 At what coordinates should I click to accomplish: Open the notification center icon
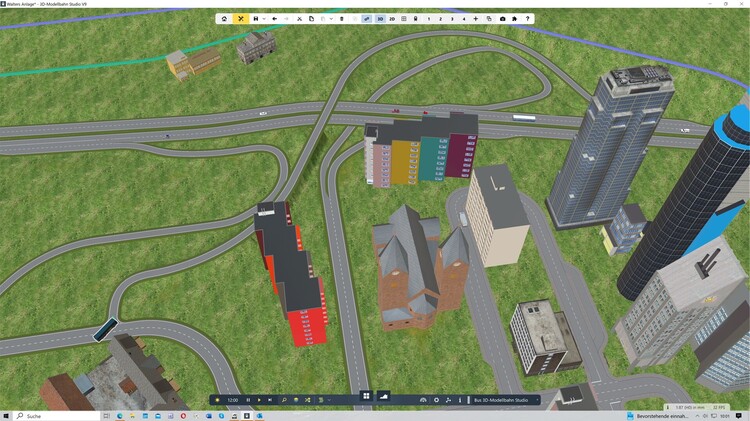pyautogui.click(x=739, y=416)
